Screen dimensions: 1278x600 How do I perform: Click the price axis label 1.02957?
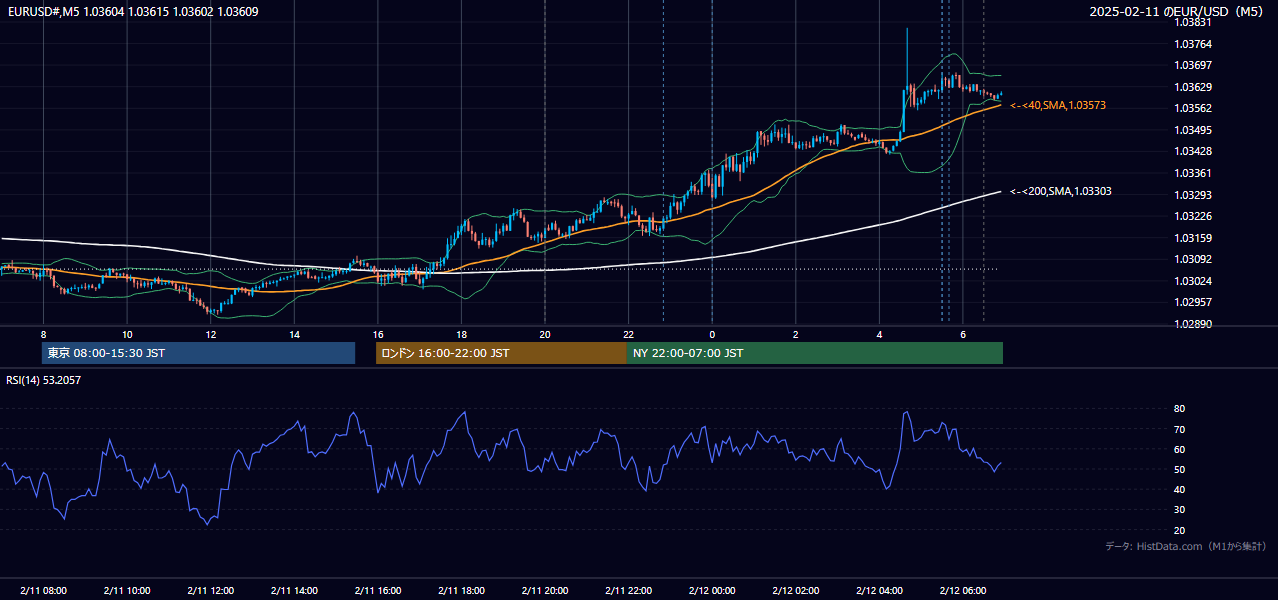pos(1192,302)
